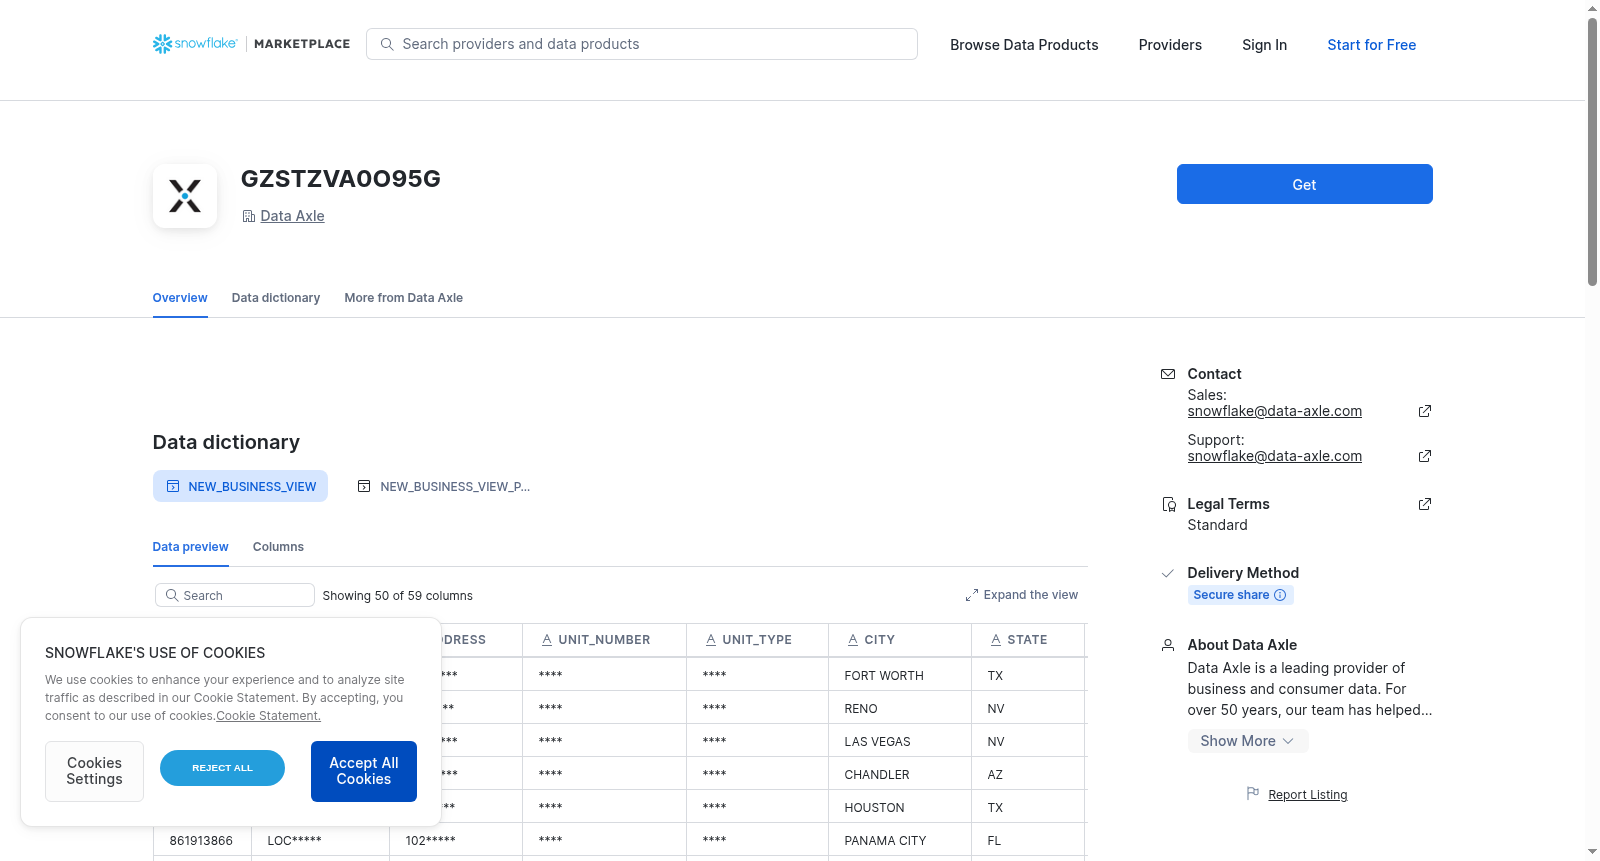Click the About Data Axle person icon
The width and height of the screenshot is (1600, 861).
coord(1168,645)
